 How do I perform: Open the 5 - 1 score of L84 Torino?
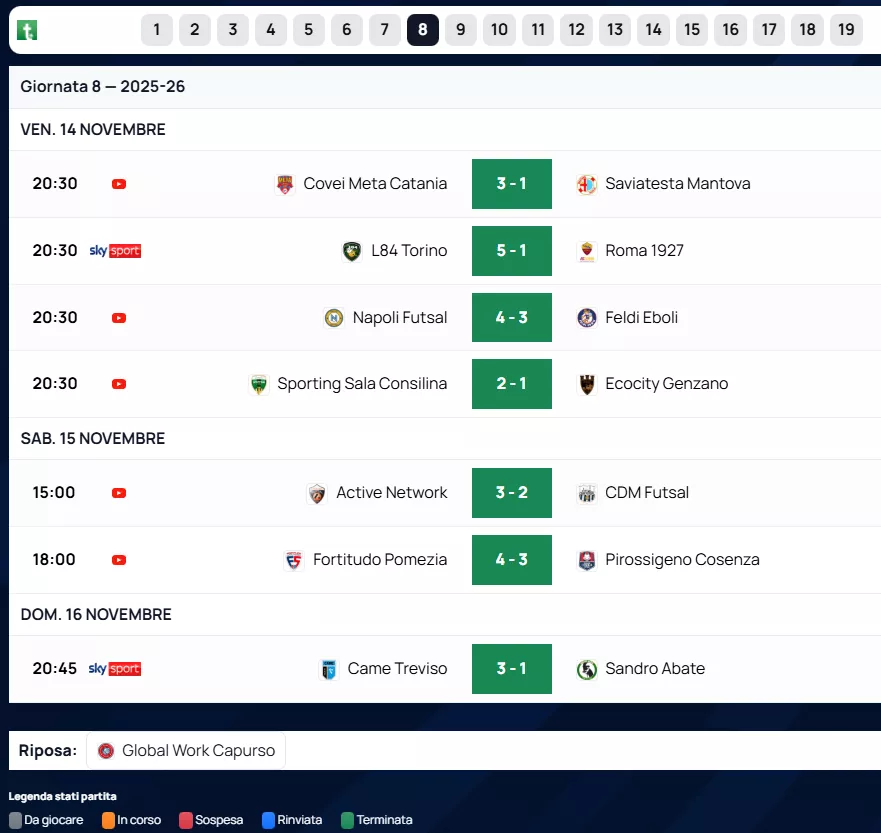[511, 251]
